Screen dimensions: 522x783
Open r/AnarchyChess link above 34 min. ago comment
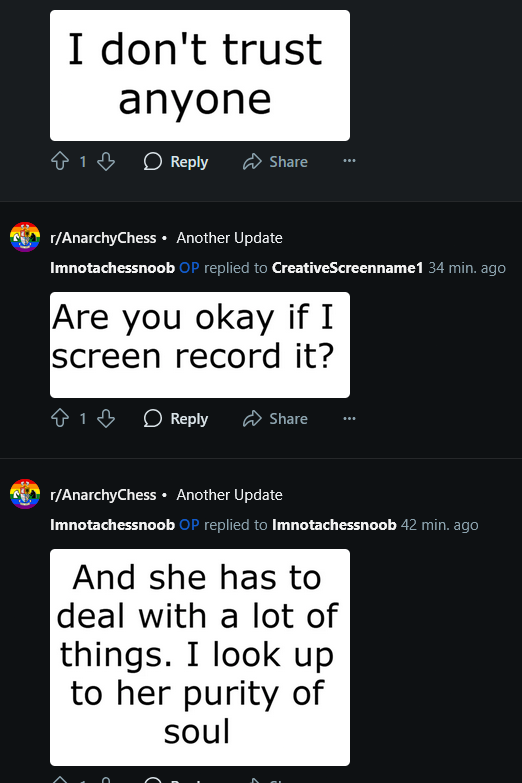click(x=103, y=238)
